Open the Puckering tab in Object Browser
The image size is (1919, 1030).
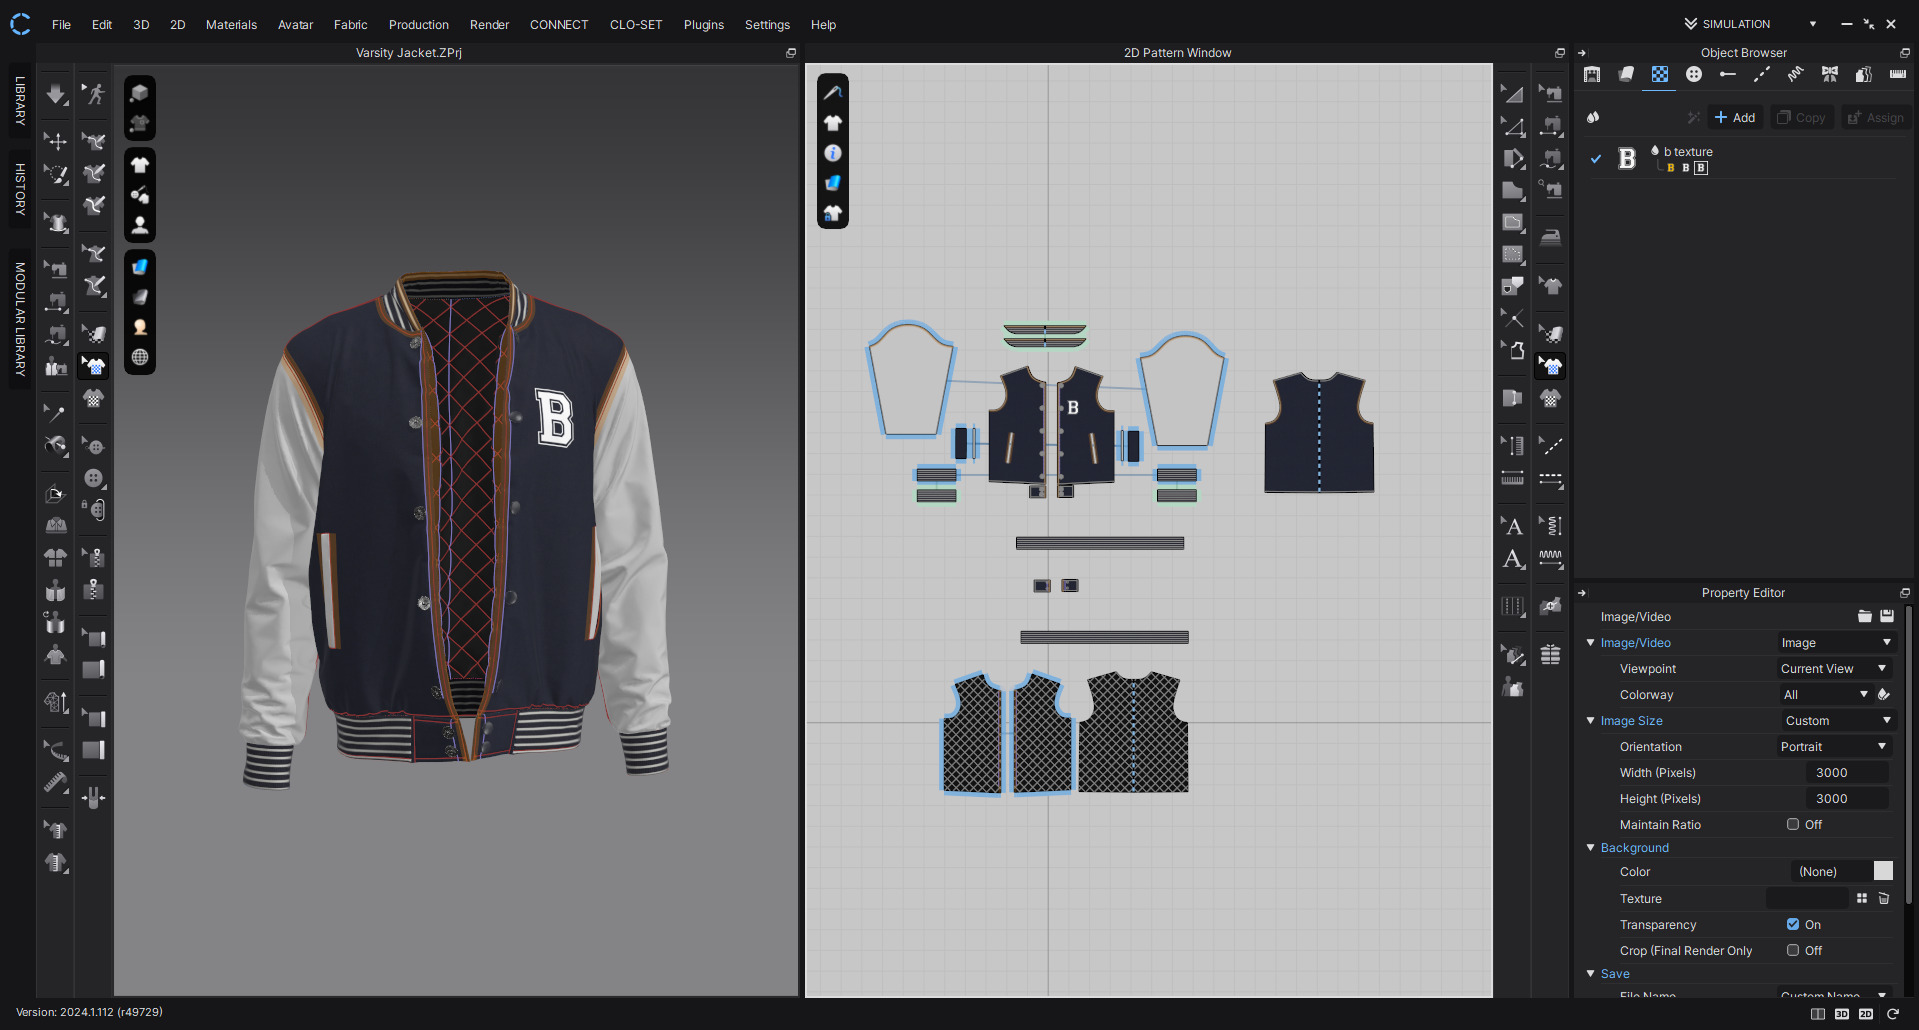click(x=1796, y=74)
